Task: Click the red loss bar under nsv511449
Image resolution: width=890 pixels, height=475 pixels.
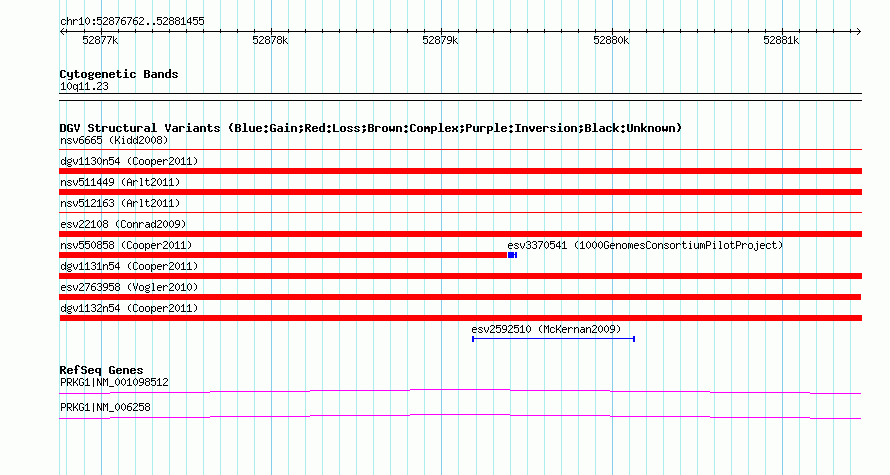Action: (460, 192)
